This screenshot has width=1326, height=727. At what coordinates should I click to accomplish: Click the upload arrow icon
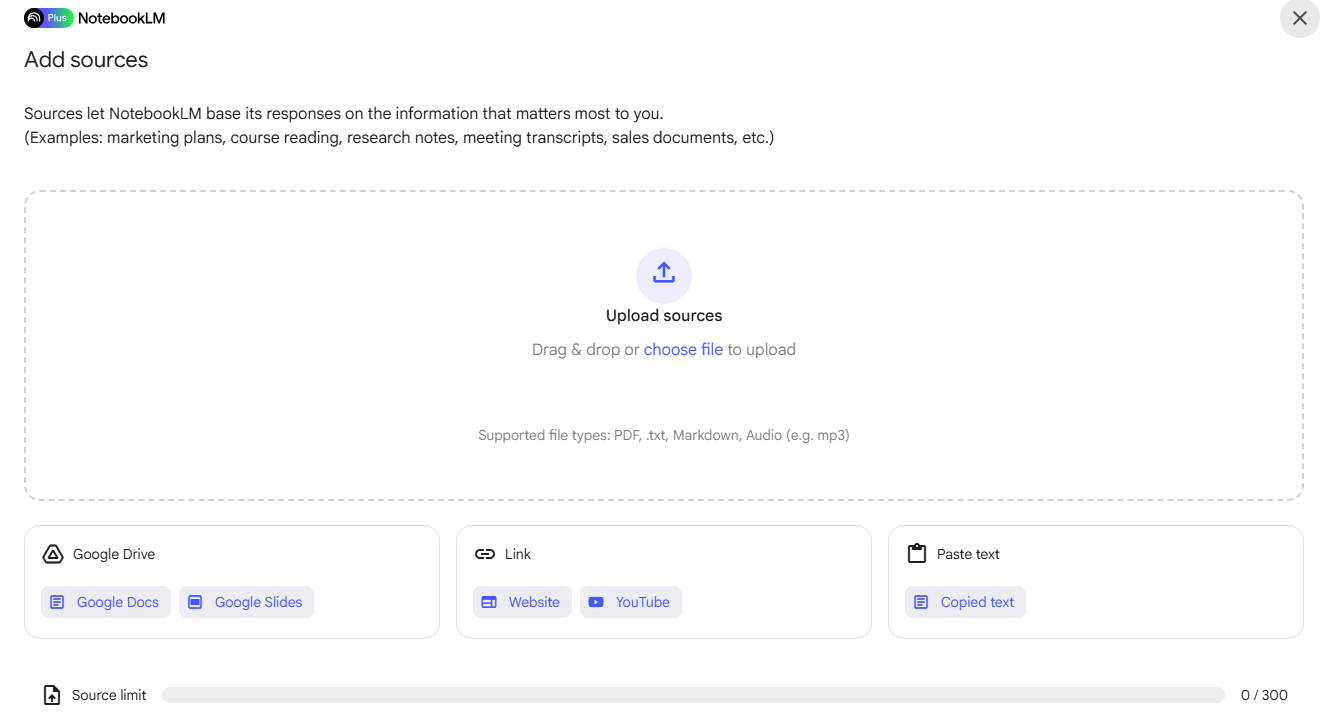click(664, 275)
